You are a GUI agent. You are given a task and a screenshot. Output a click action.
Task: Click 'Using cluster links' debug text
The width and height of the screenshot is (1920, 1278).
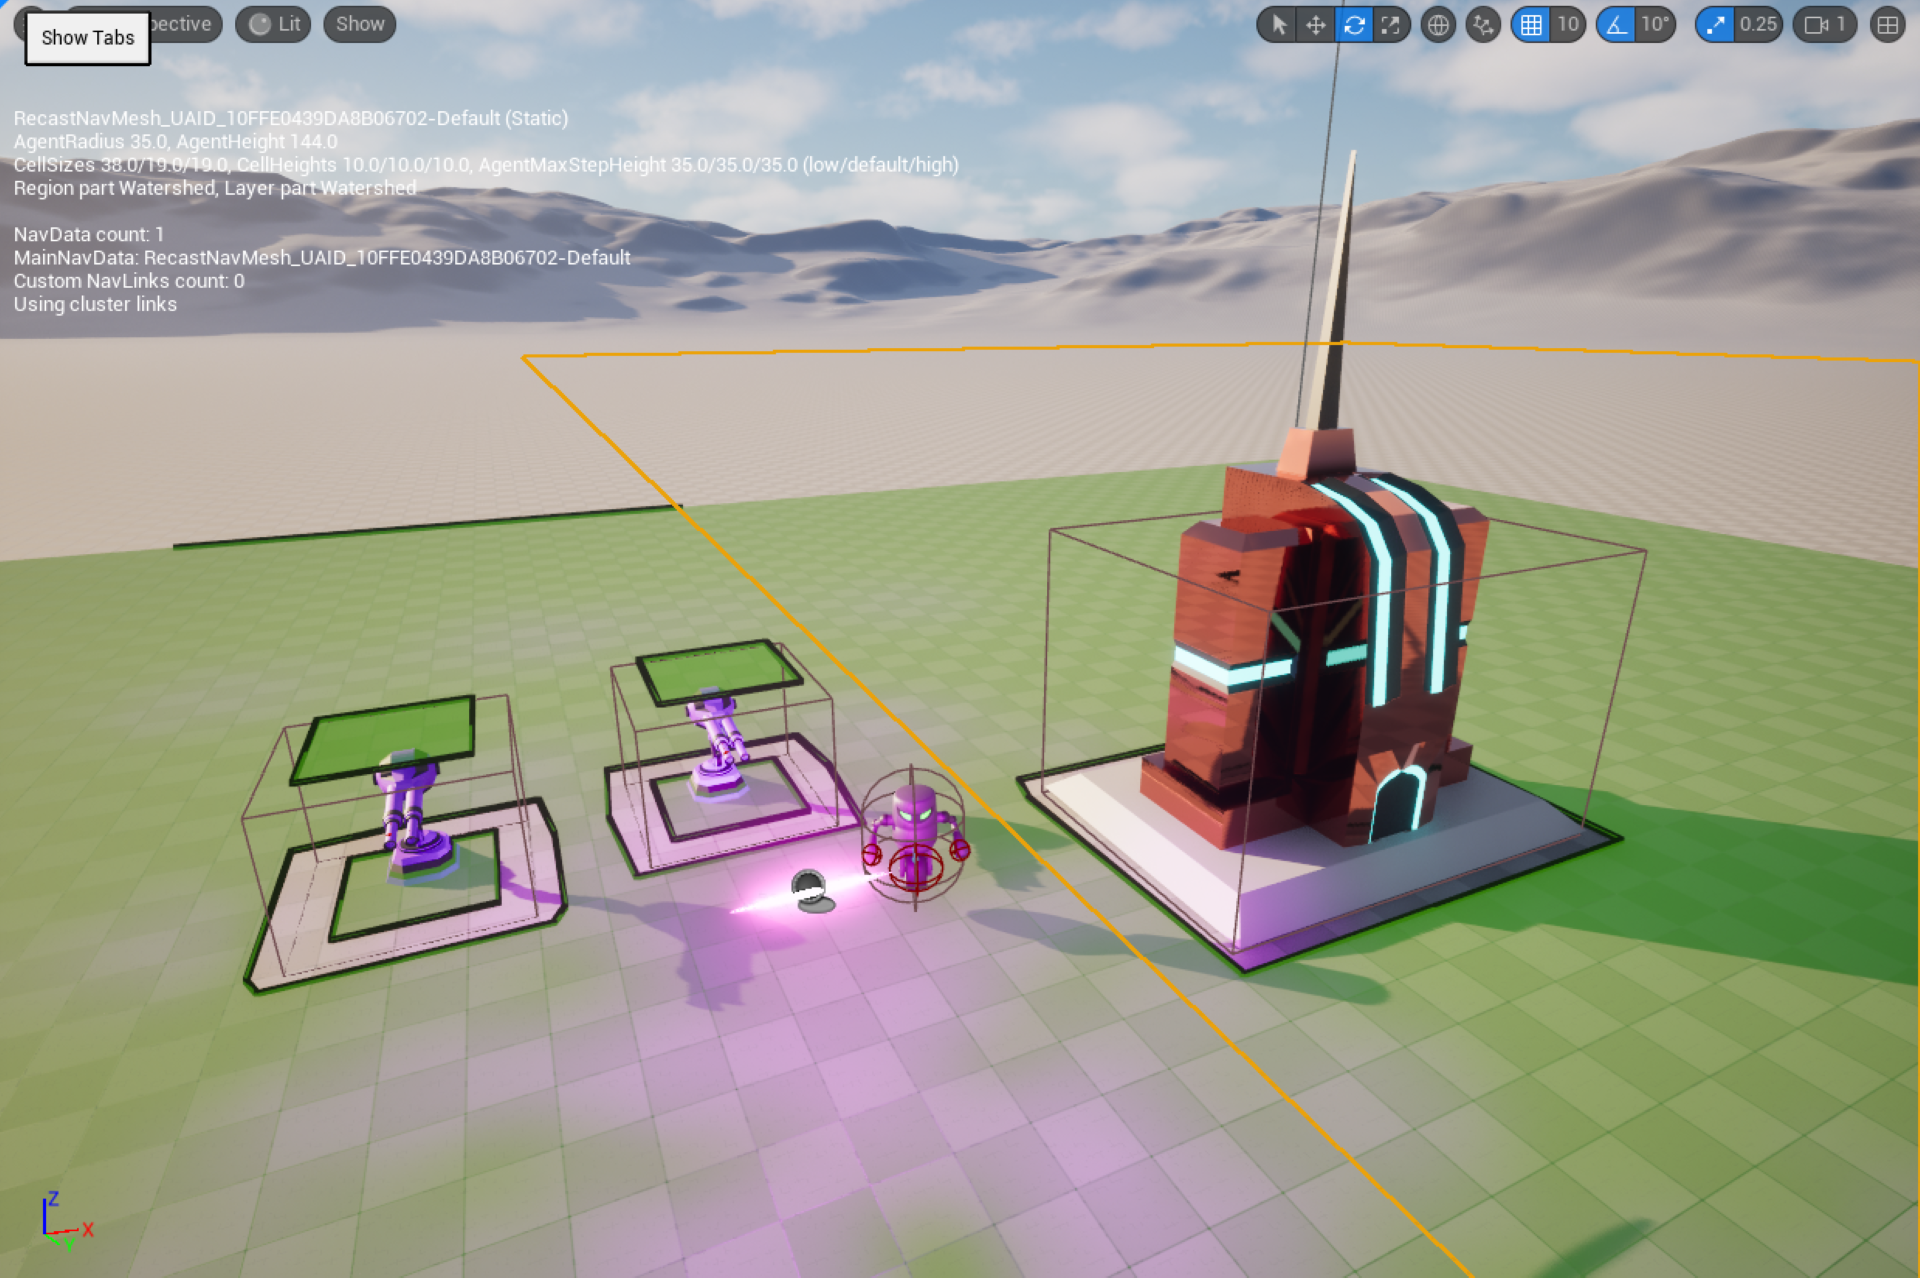click(95, 304)
